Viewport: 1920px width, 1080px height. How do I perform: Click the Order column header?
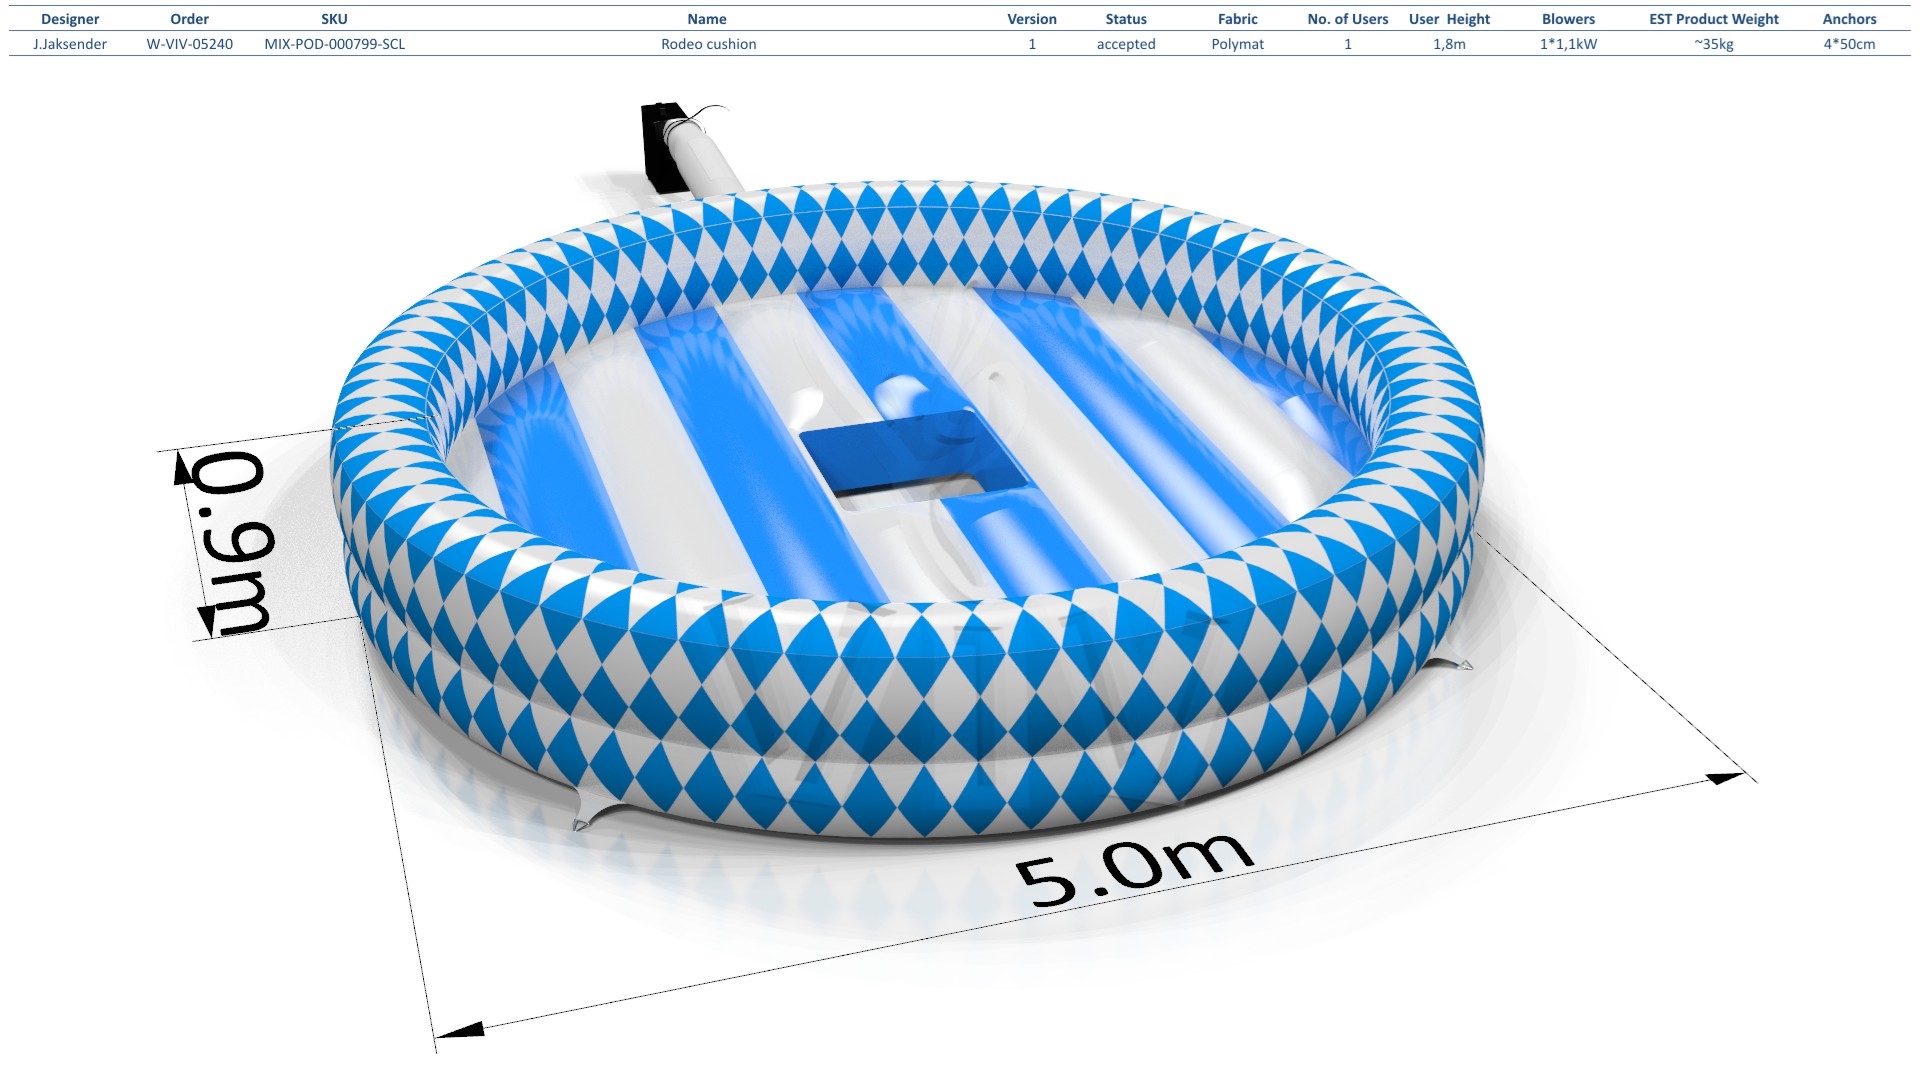pyautogui.click(x=189, y=19)
